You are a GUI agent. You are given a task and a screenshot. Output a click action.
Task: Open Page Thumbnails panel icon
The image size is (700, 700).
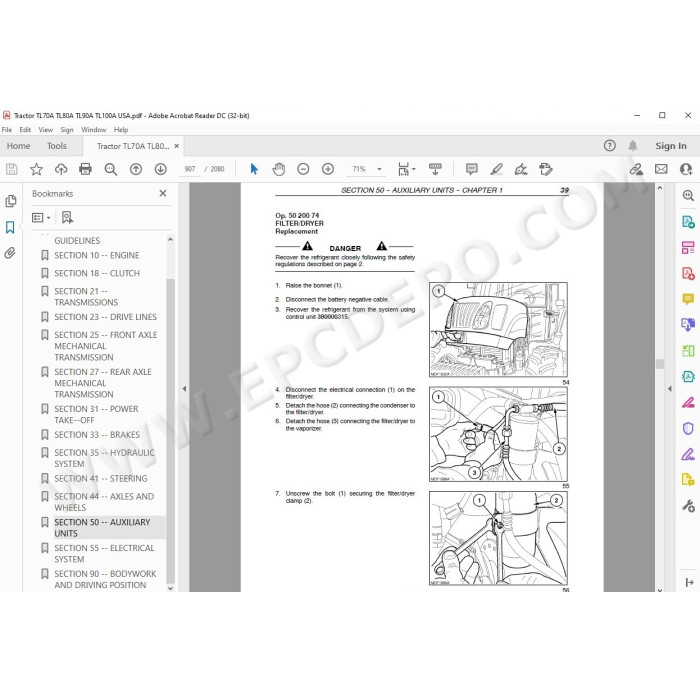[11, 201]
